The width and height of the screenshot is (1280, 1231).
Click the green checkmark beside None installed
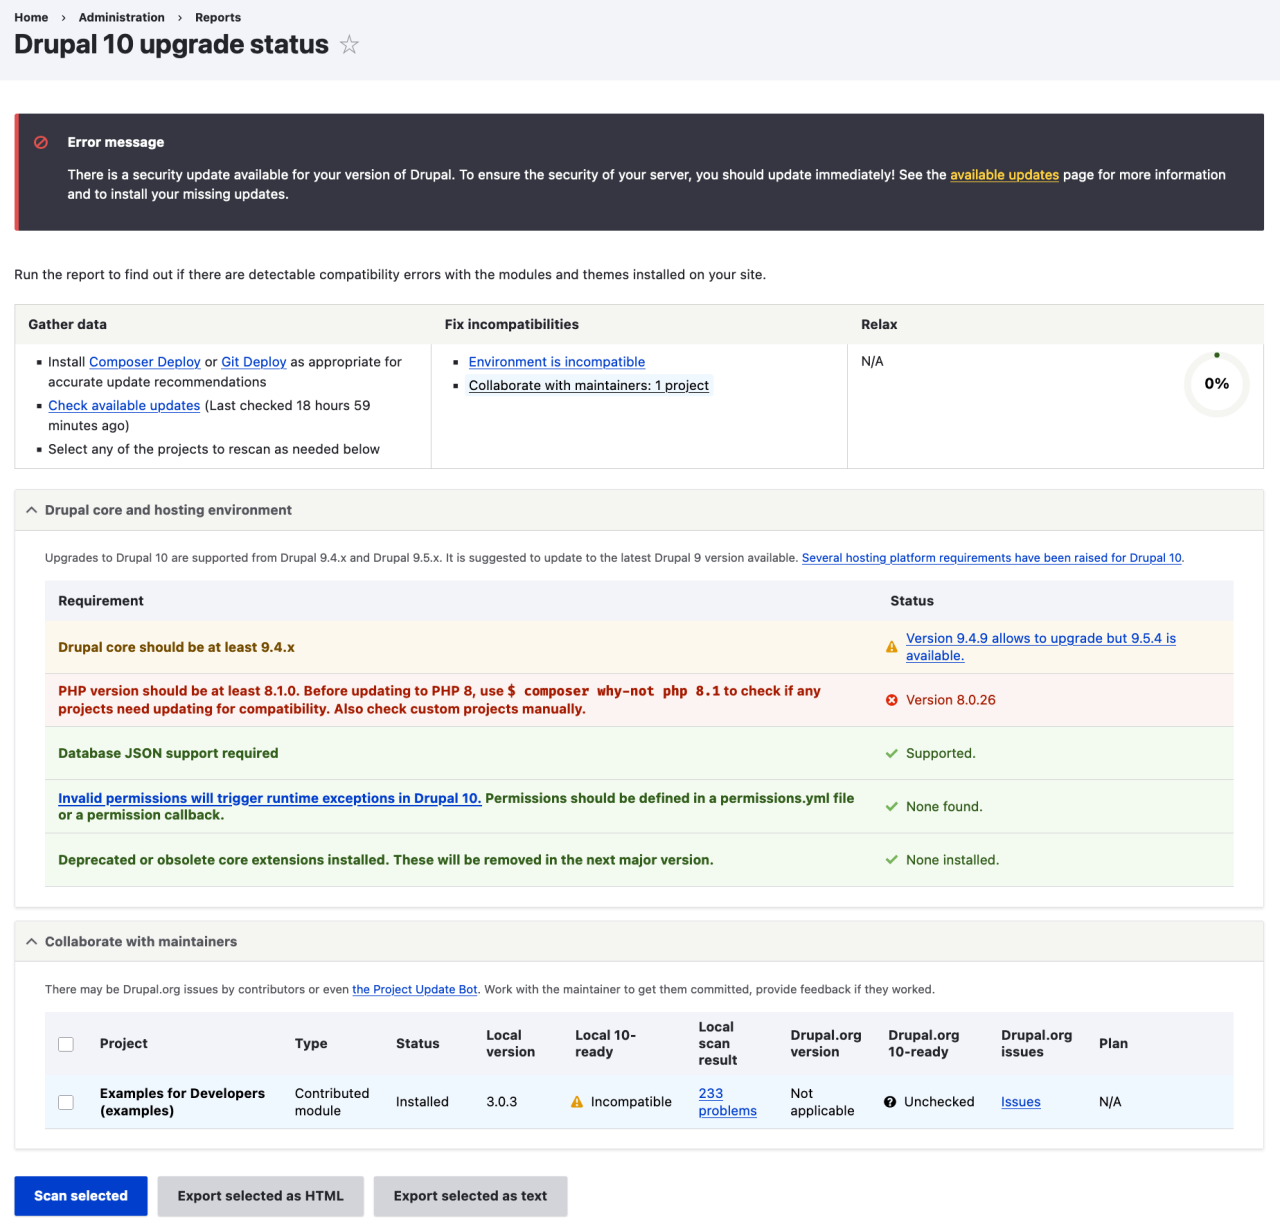(x=891, y=860)
